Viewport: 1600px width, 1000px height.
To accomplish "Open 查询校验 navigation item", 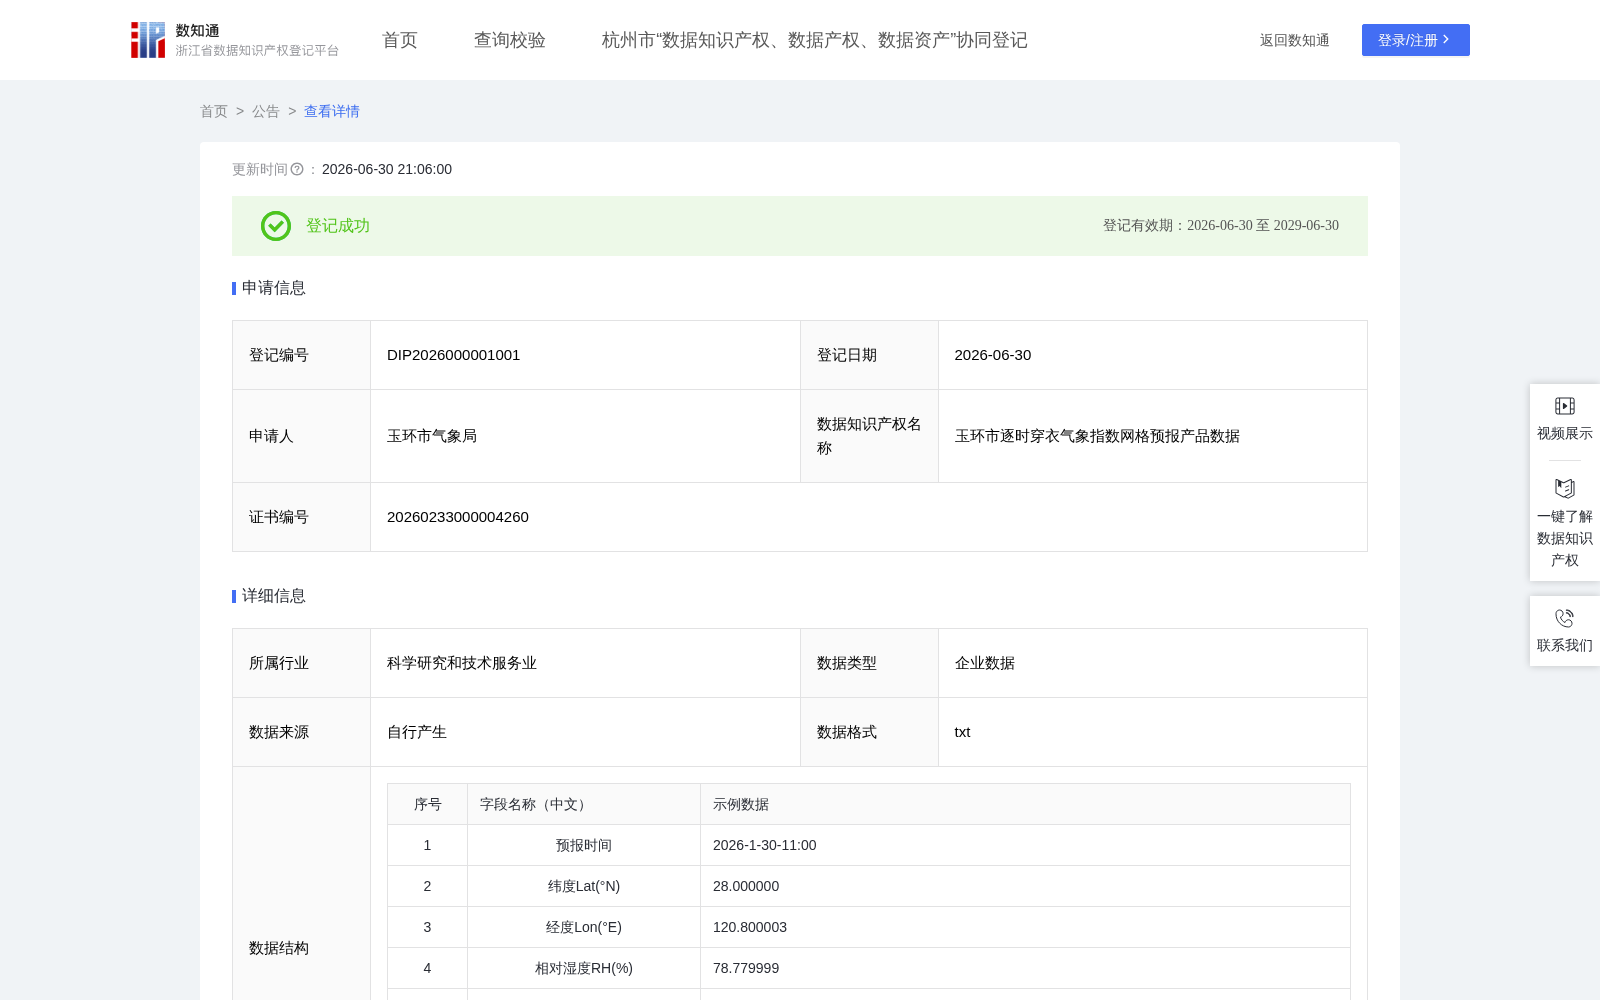I will click(510, 40).
